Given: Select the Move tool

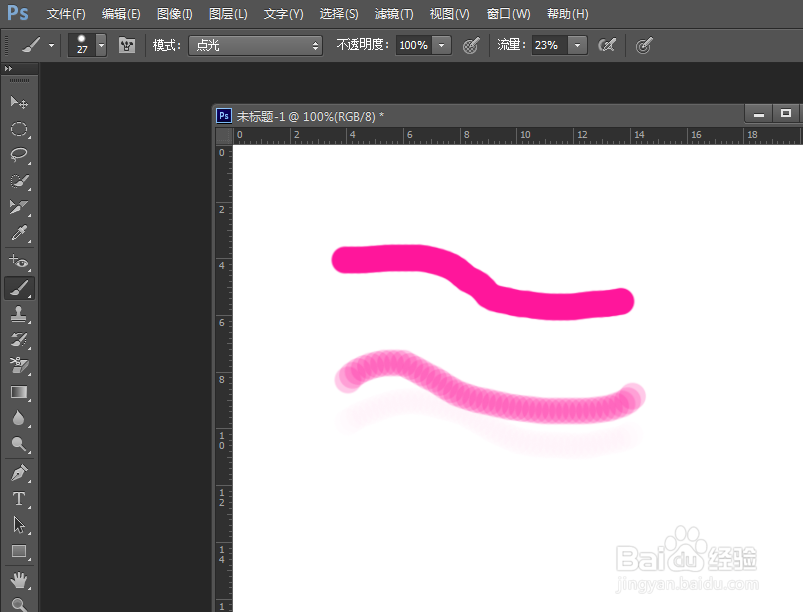Looking at the screenshot, I should [20, 102].
